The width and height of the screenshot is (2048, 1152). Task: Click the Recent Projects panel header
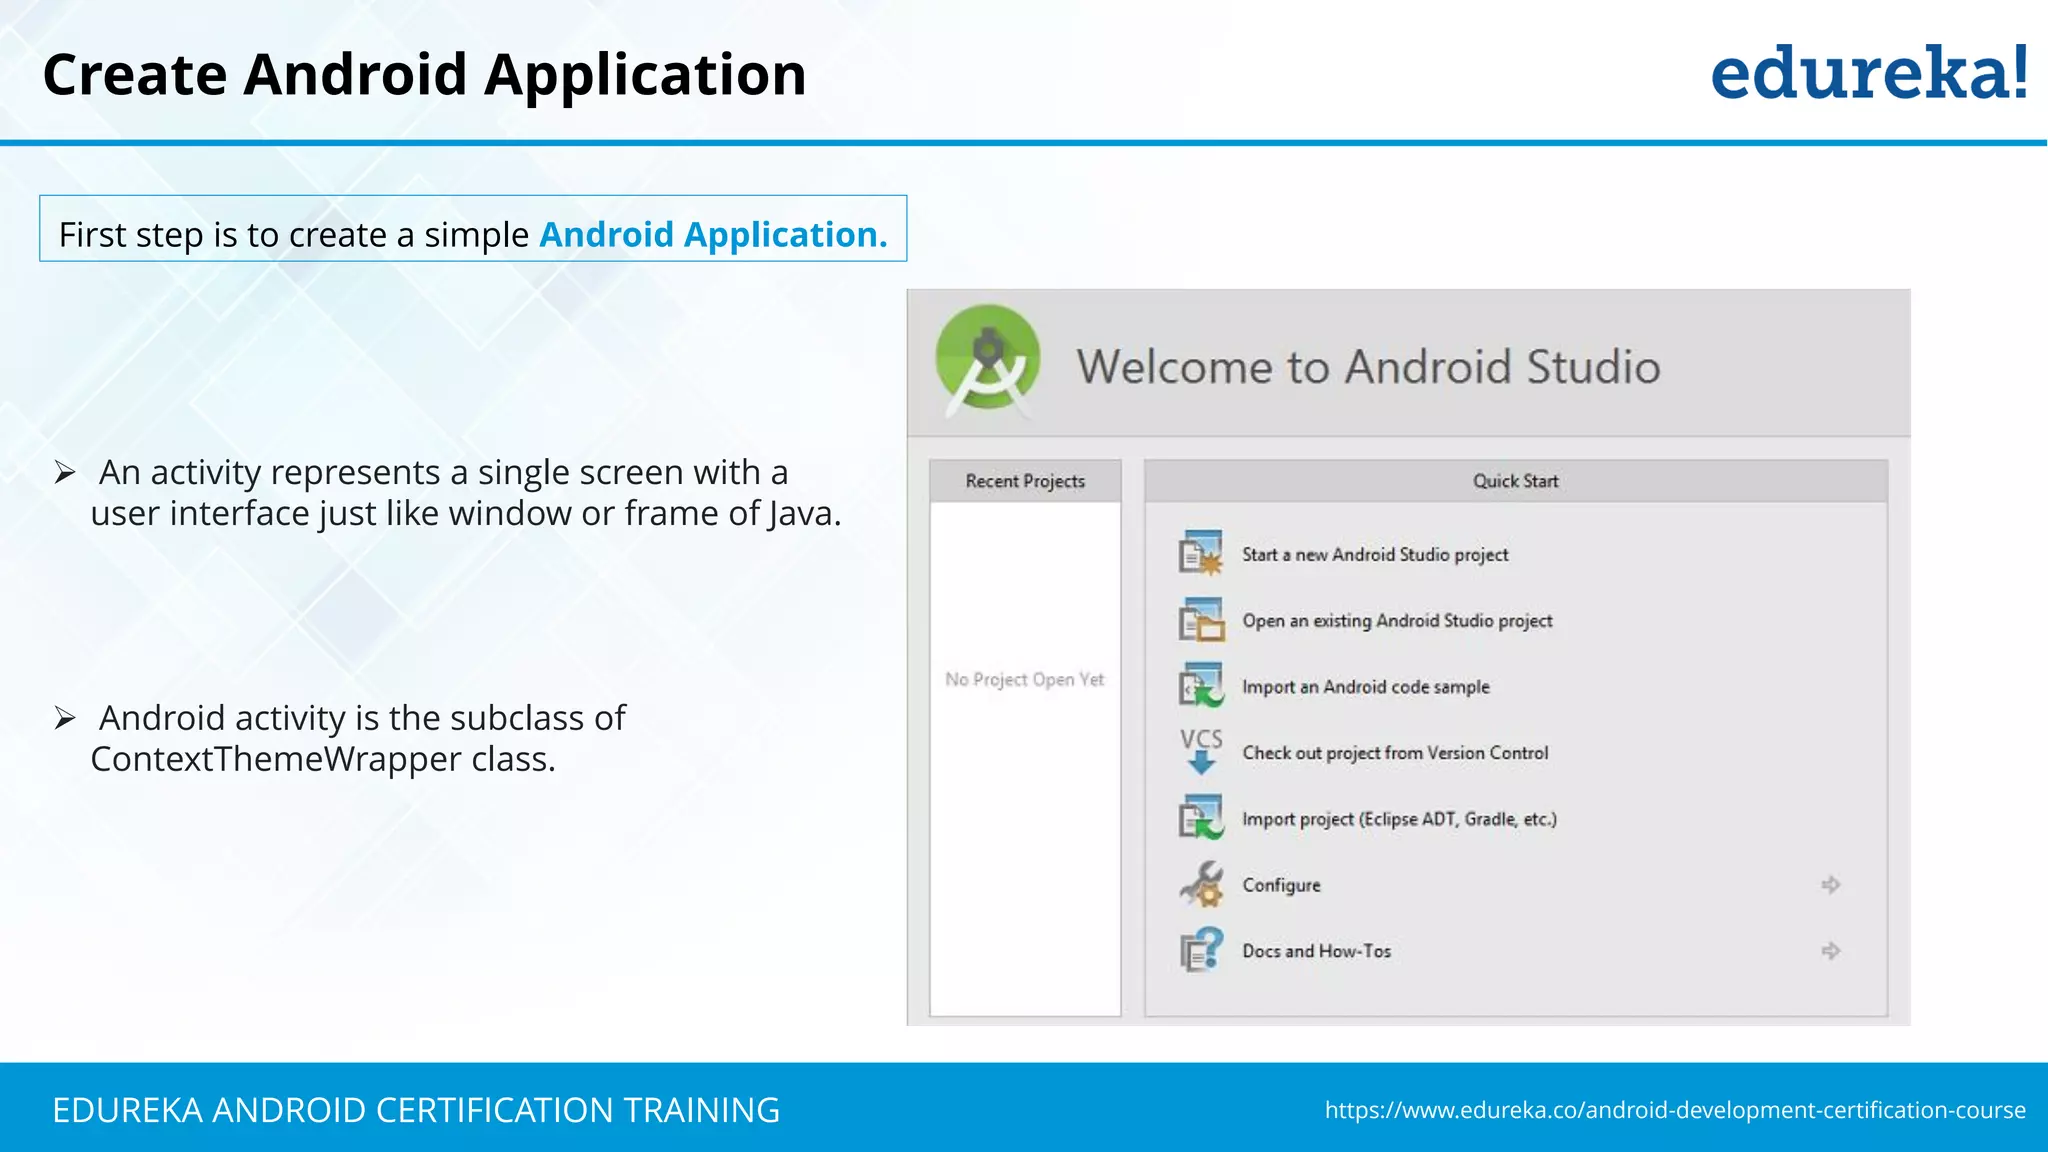click(x=1025, y=481)
